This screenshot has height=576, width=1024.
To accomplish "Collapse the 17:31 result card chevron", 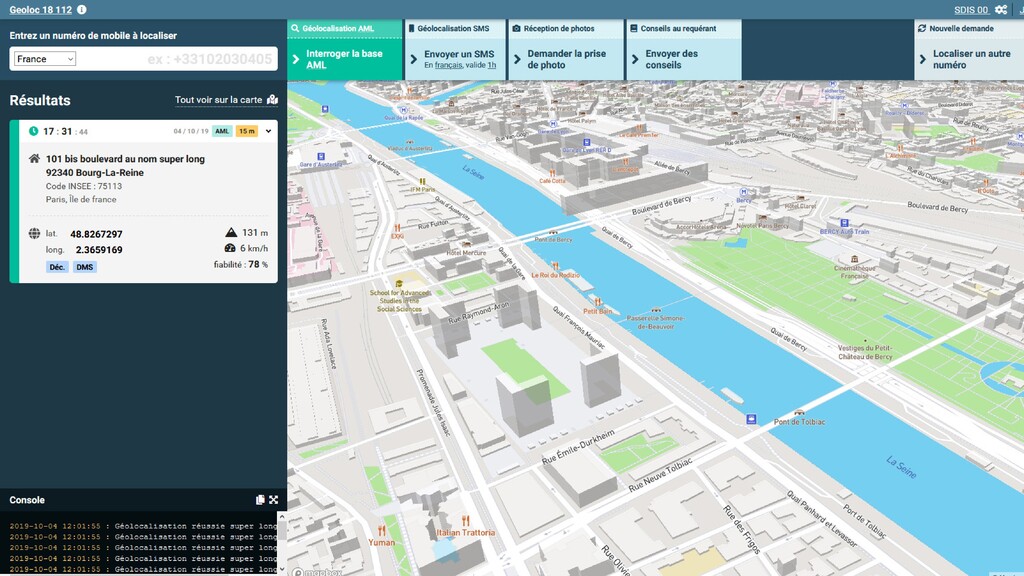I will [x=268, y=131].
